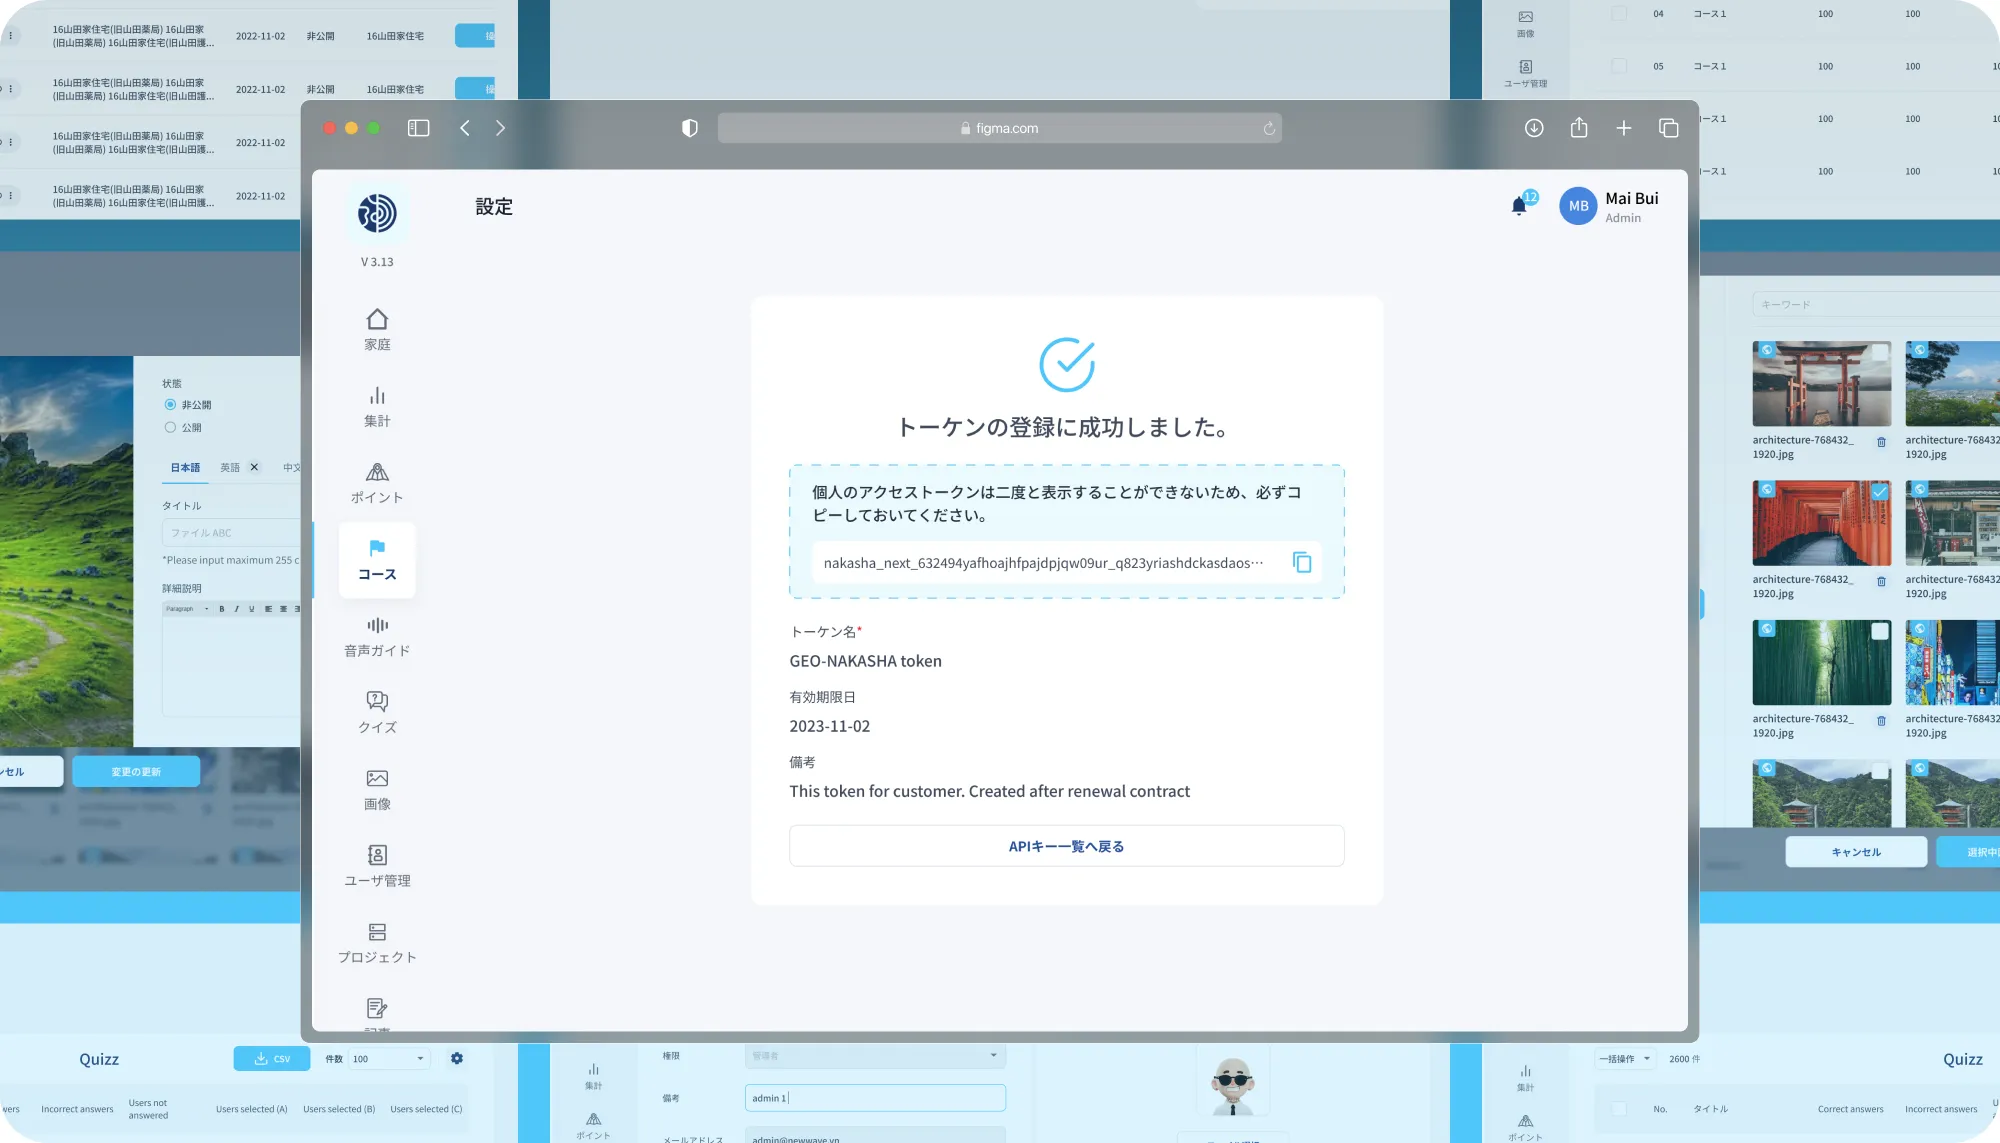The height and width of the screenshot is (1143, 2000).
Task: Open 集計 statistics in the sidebar
Action: tap(377, 406)
